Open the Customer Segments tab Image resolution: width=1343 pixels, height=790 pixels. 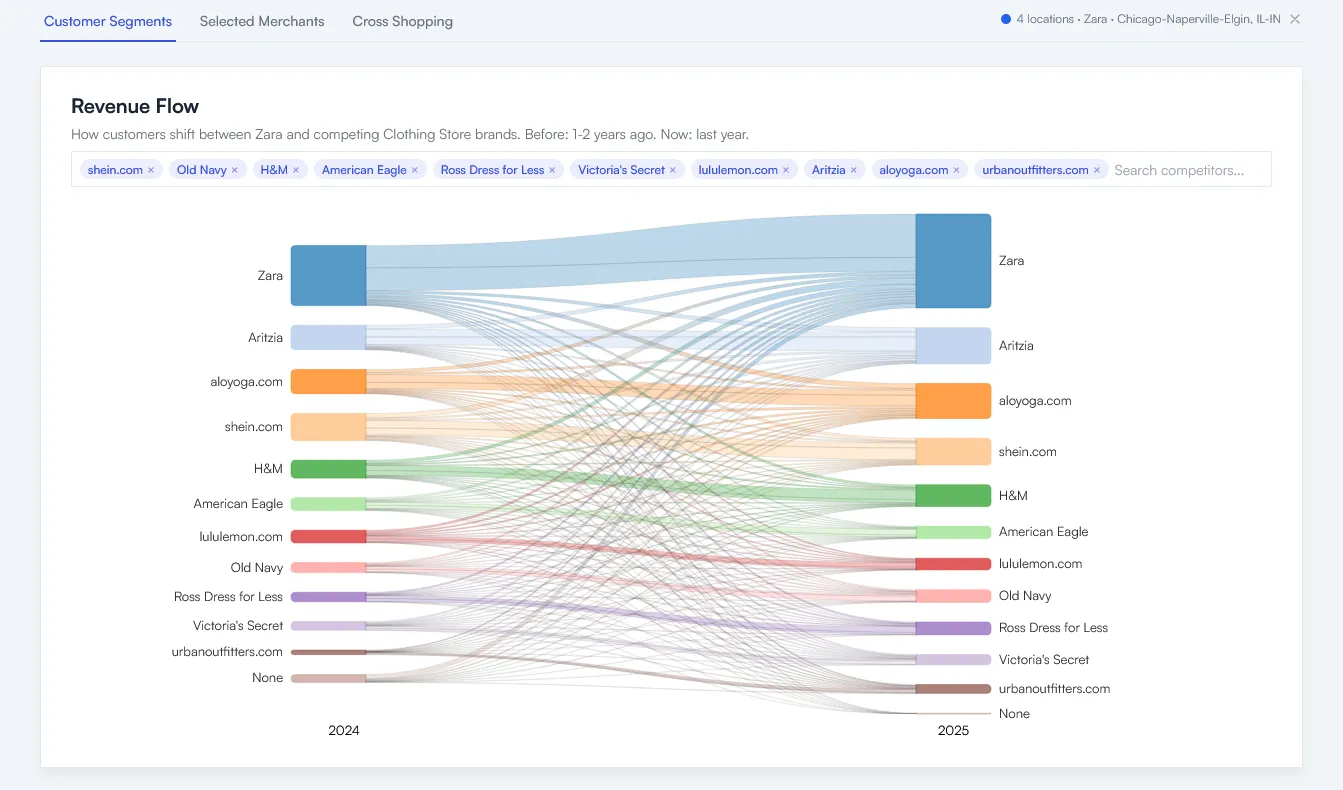pos(108,21)
